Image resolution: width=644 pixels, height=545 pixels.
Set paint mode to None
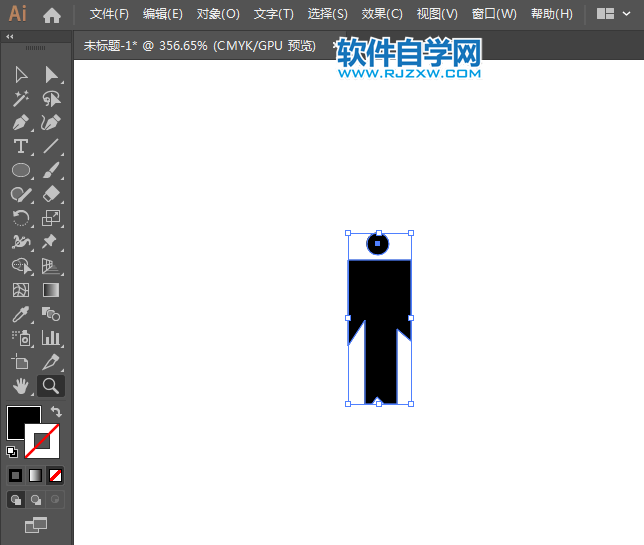[55, 476]
